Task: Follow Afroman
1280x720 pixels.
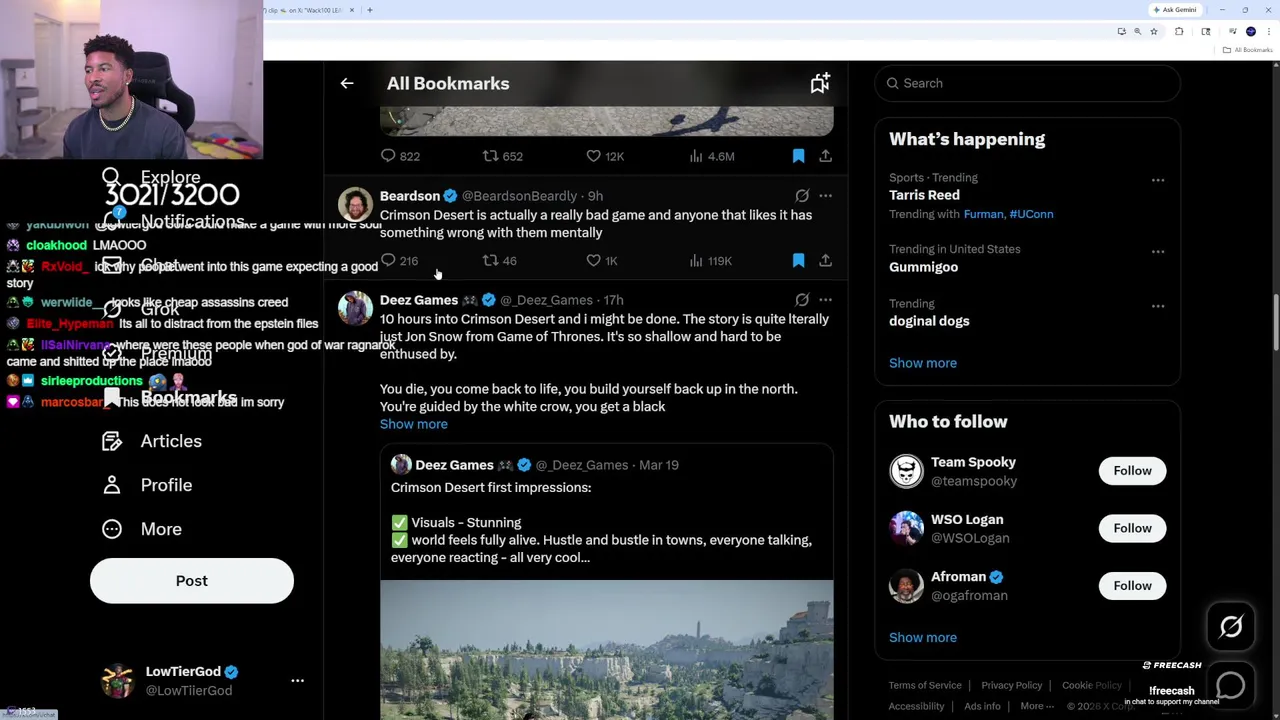Action: click(1132, 586)
